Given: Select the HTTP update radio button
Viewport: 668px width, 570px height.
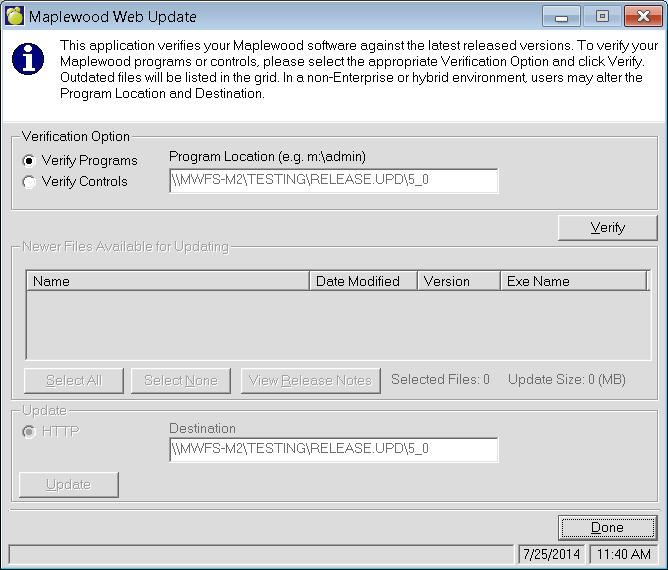Looking at the screenshot, I should click(x=30, y=431).
